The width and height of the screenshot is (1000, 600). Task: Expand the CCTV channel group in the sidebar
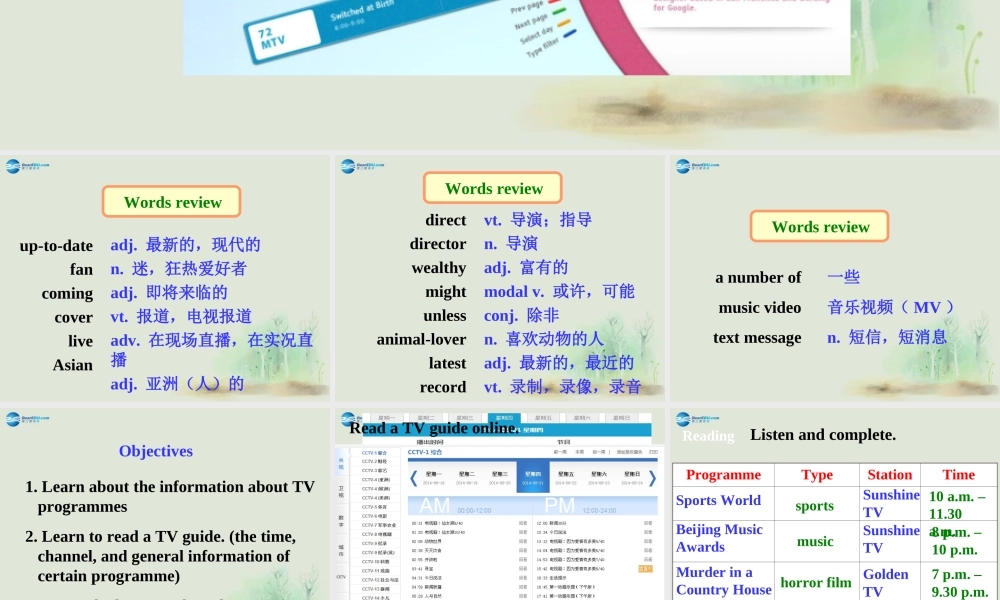point(341,577)
